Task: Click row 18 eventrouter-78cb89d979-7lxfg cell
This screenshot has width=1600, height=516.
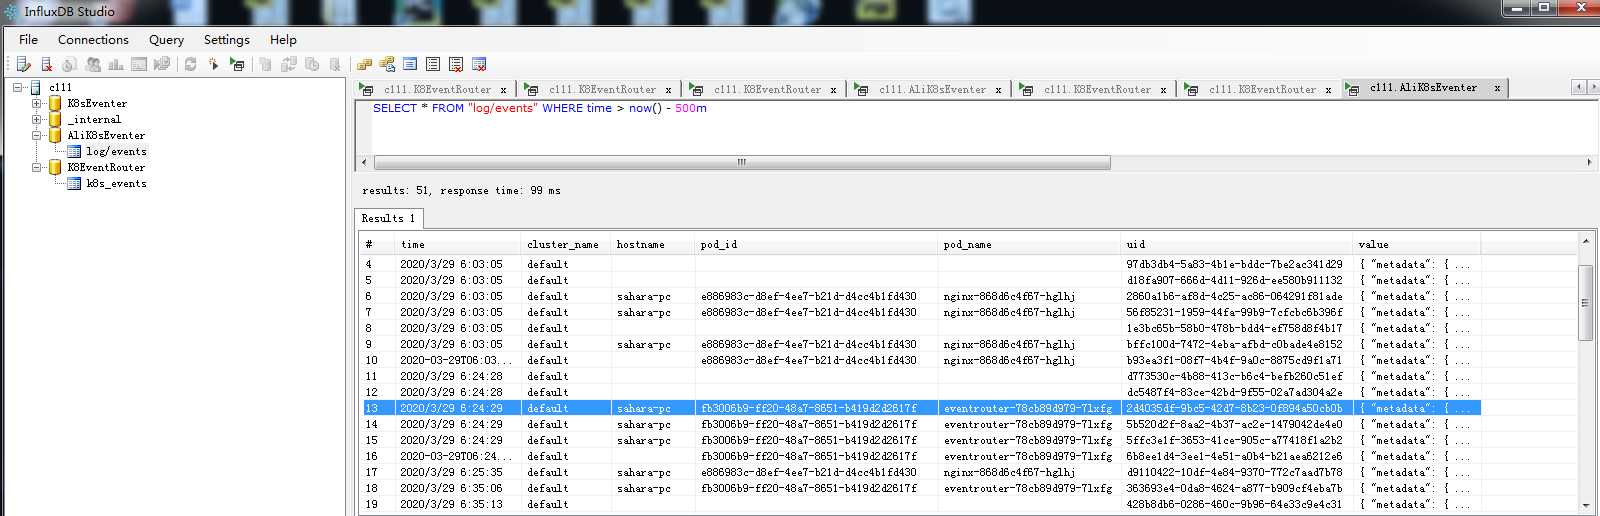Action: point(1029,488)
